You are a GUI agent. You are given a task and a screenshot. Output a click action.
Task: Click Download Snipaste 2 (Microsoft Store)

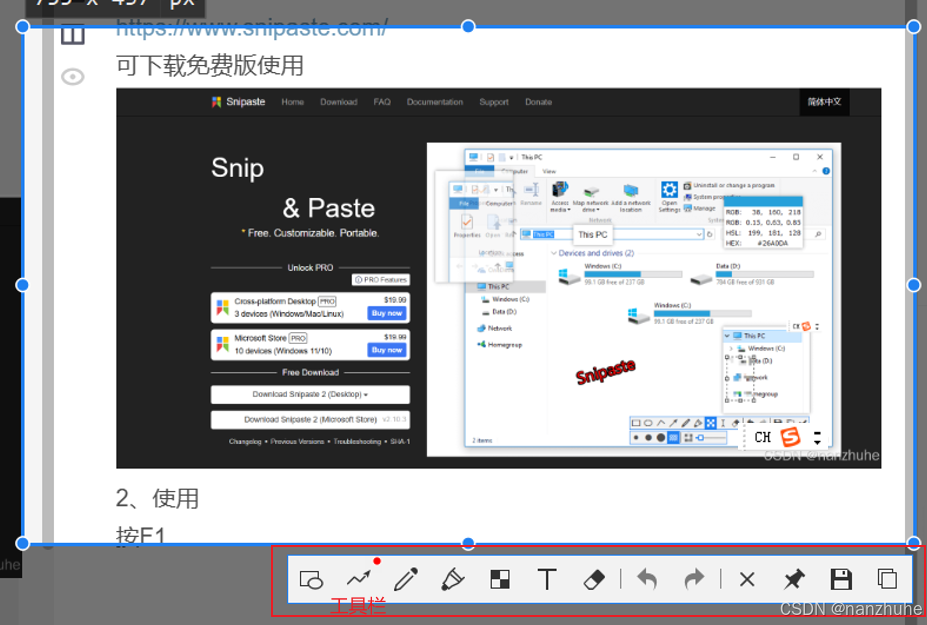pyautogui.click(x=310, y=420)
